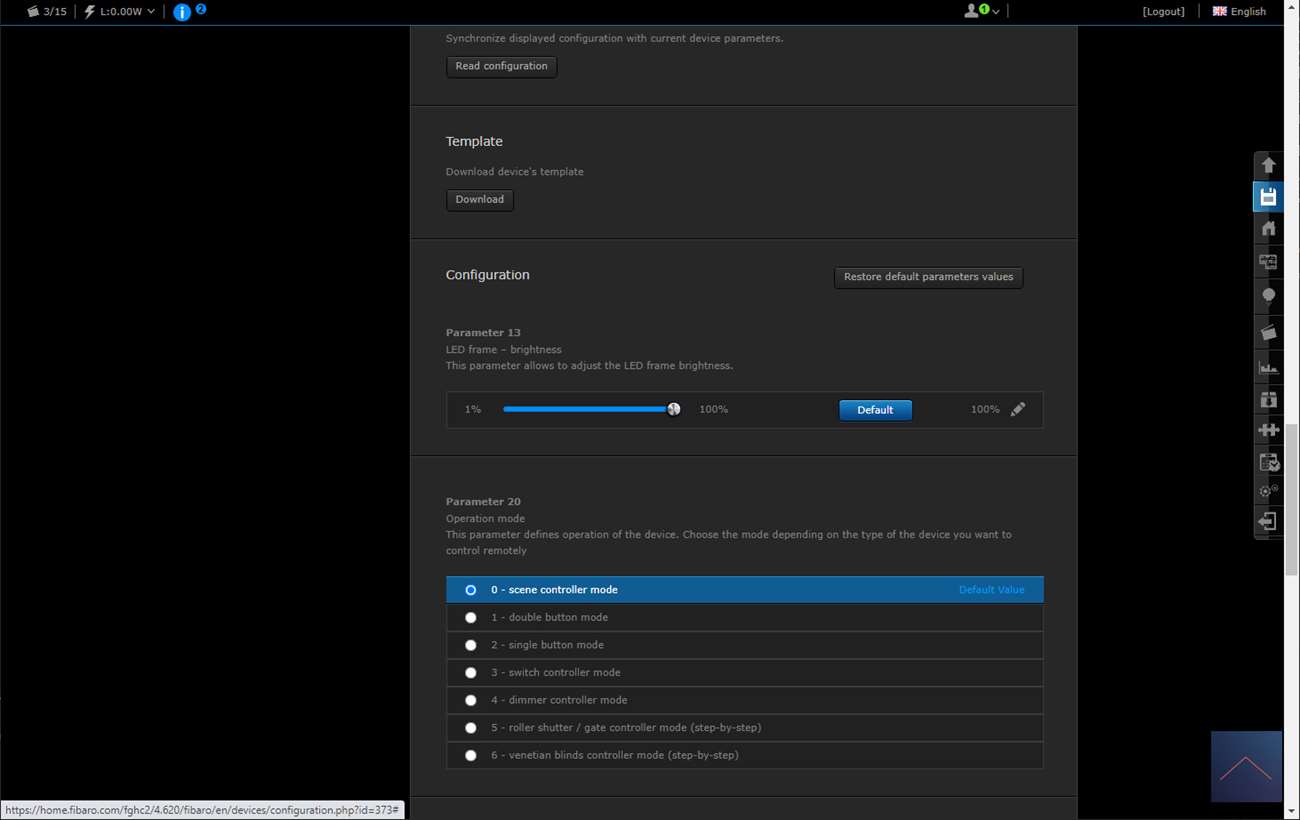This screenshot has width=1300, height=820.
Task: Open the home icon in right sidebar
Action: point(1268,229)
